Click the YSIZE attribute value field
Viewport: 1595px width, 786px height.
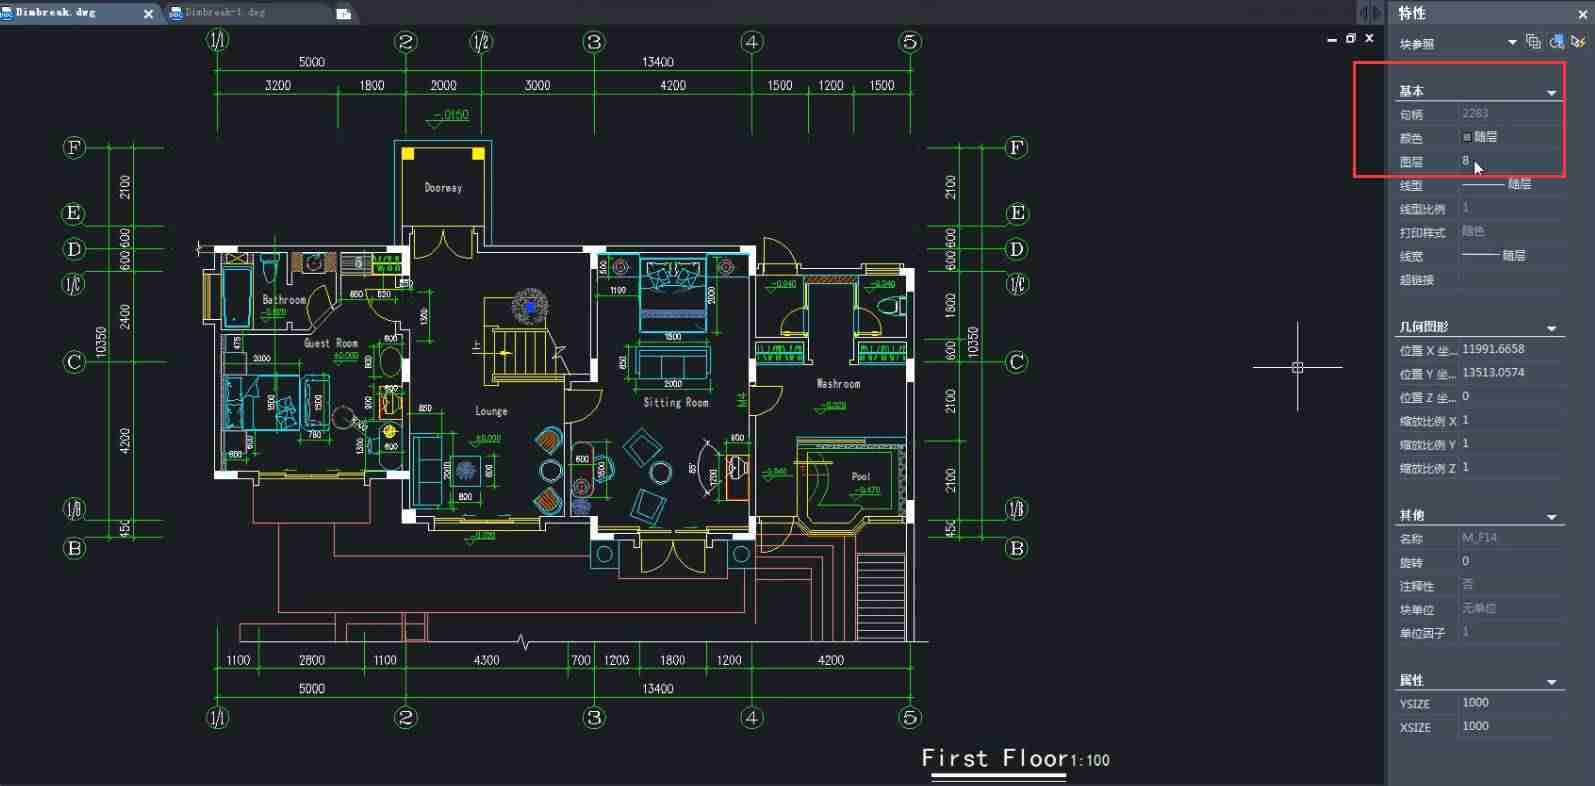[x=1510, y=703]
